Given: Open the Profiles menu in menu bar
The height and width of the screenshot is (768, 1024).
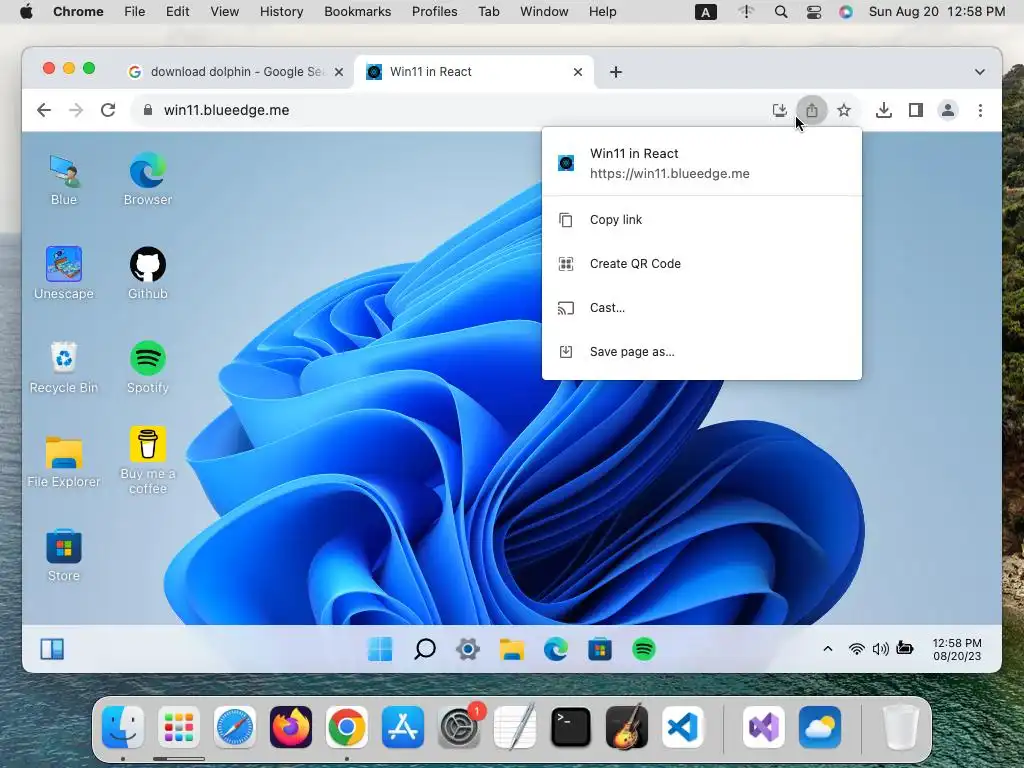Looking at the screenshot, I should coord(434,12).
